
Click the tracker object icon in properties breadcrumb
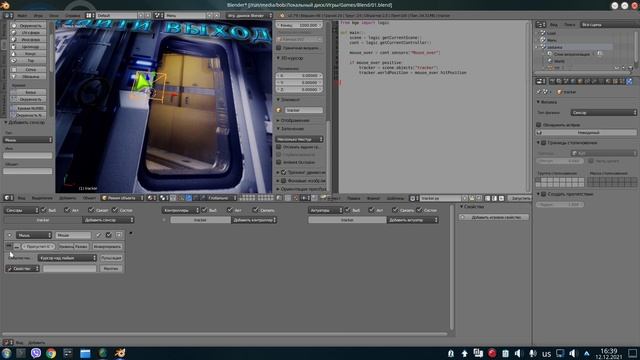[559, 92]
